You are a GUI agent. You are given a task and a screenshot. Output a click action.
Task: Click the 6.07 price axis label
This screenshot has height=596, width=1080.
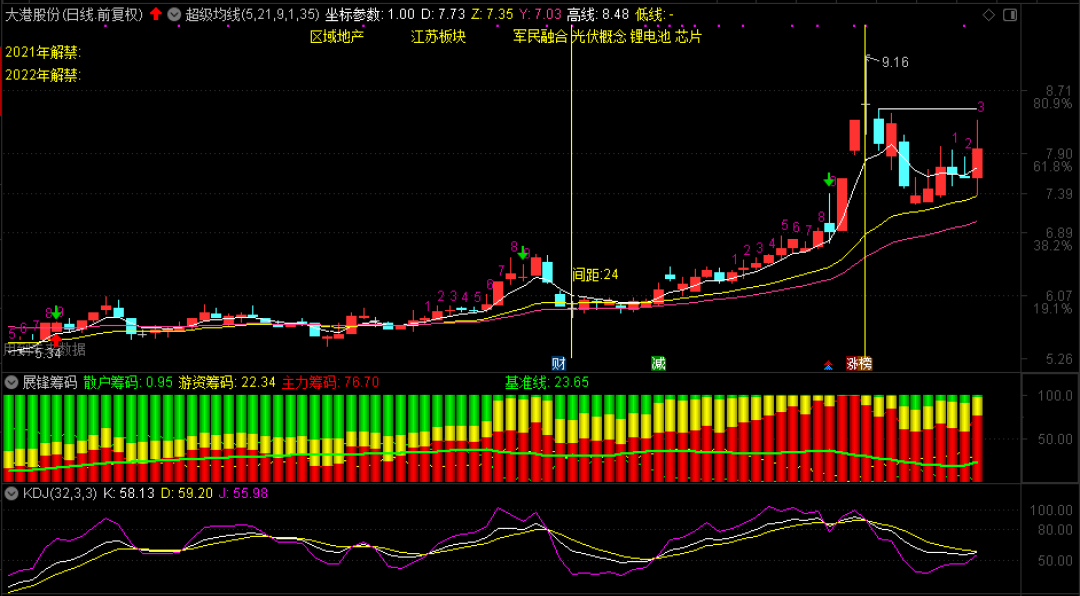1059,296
